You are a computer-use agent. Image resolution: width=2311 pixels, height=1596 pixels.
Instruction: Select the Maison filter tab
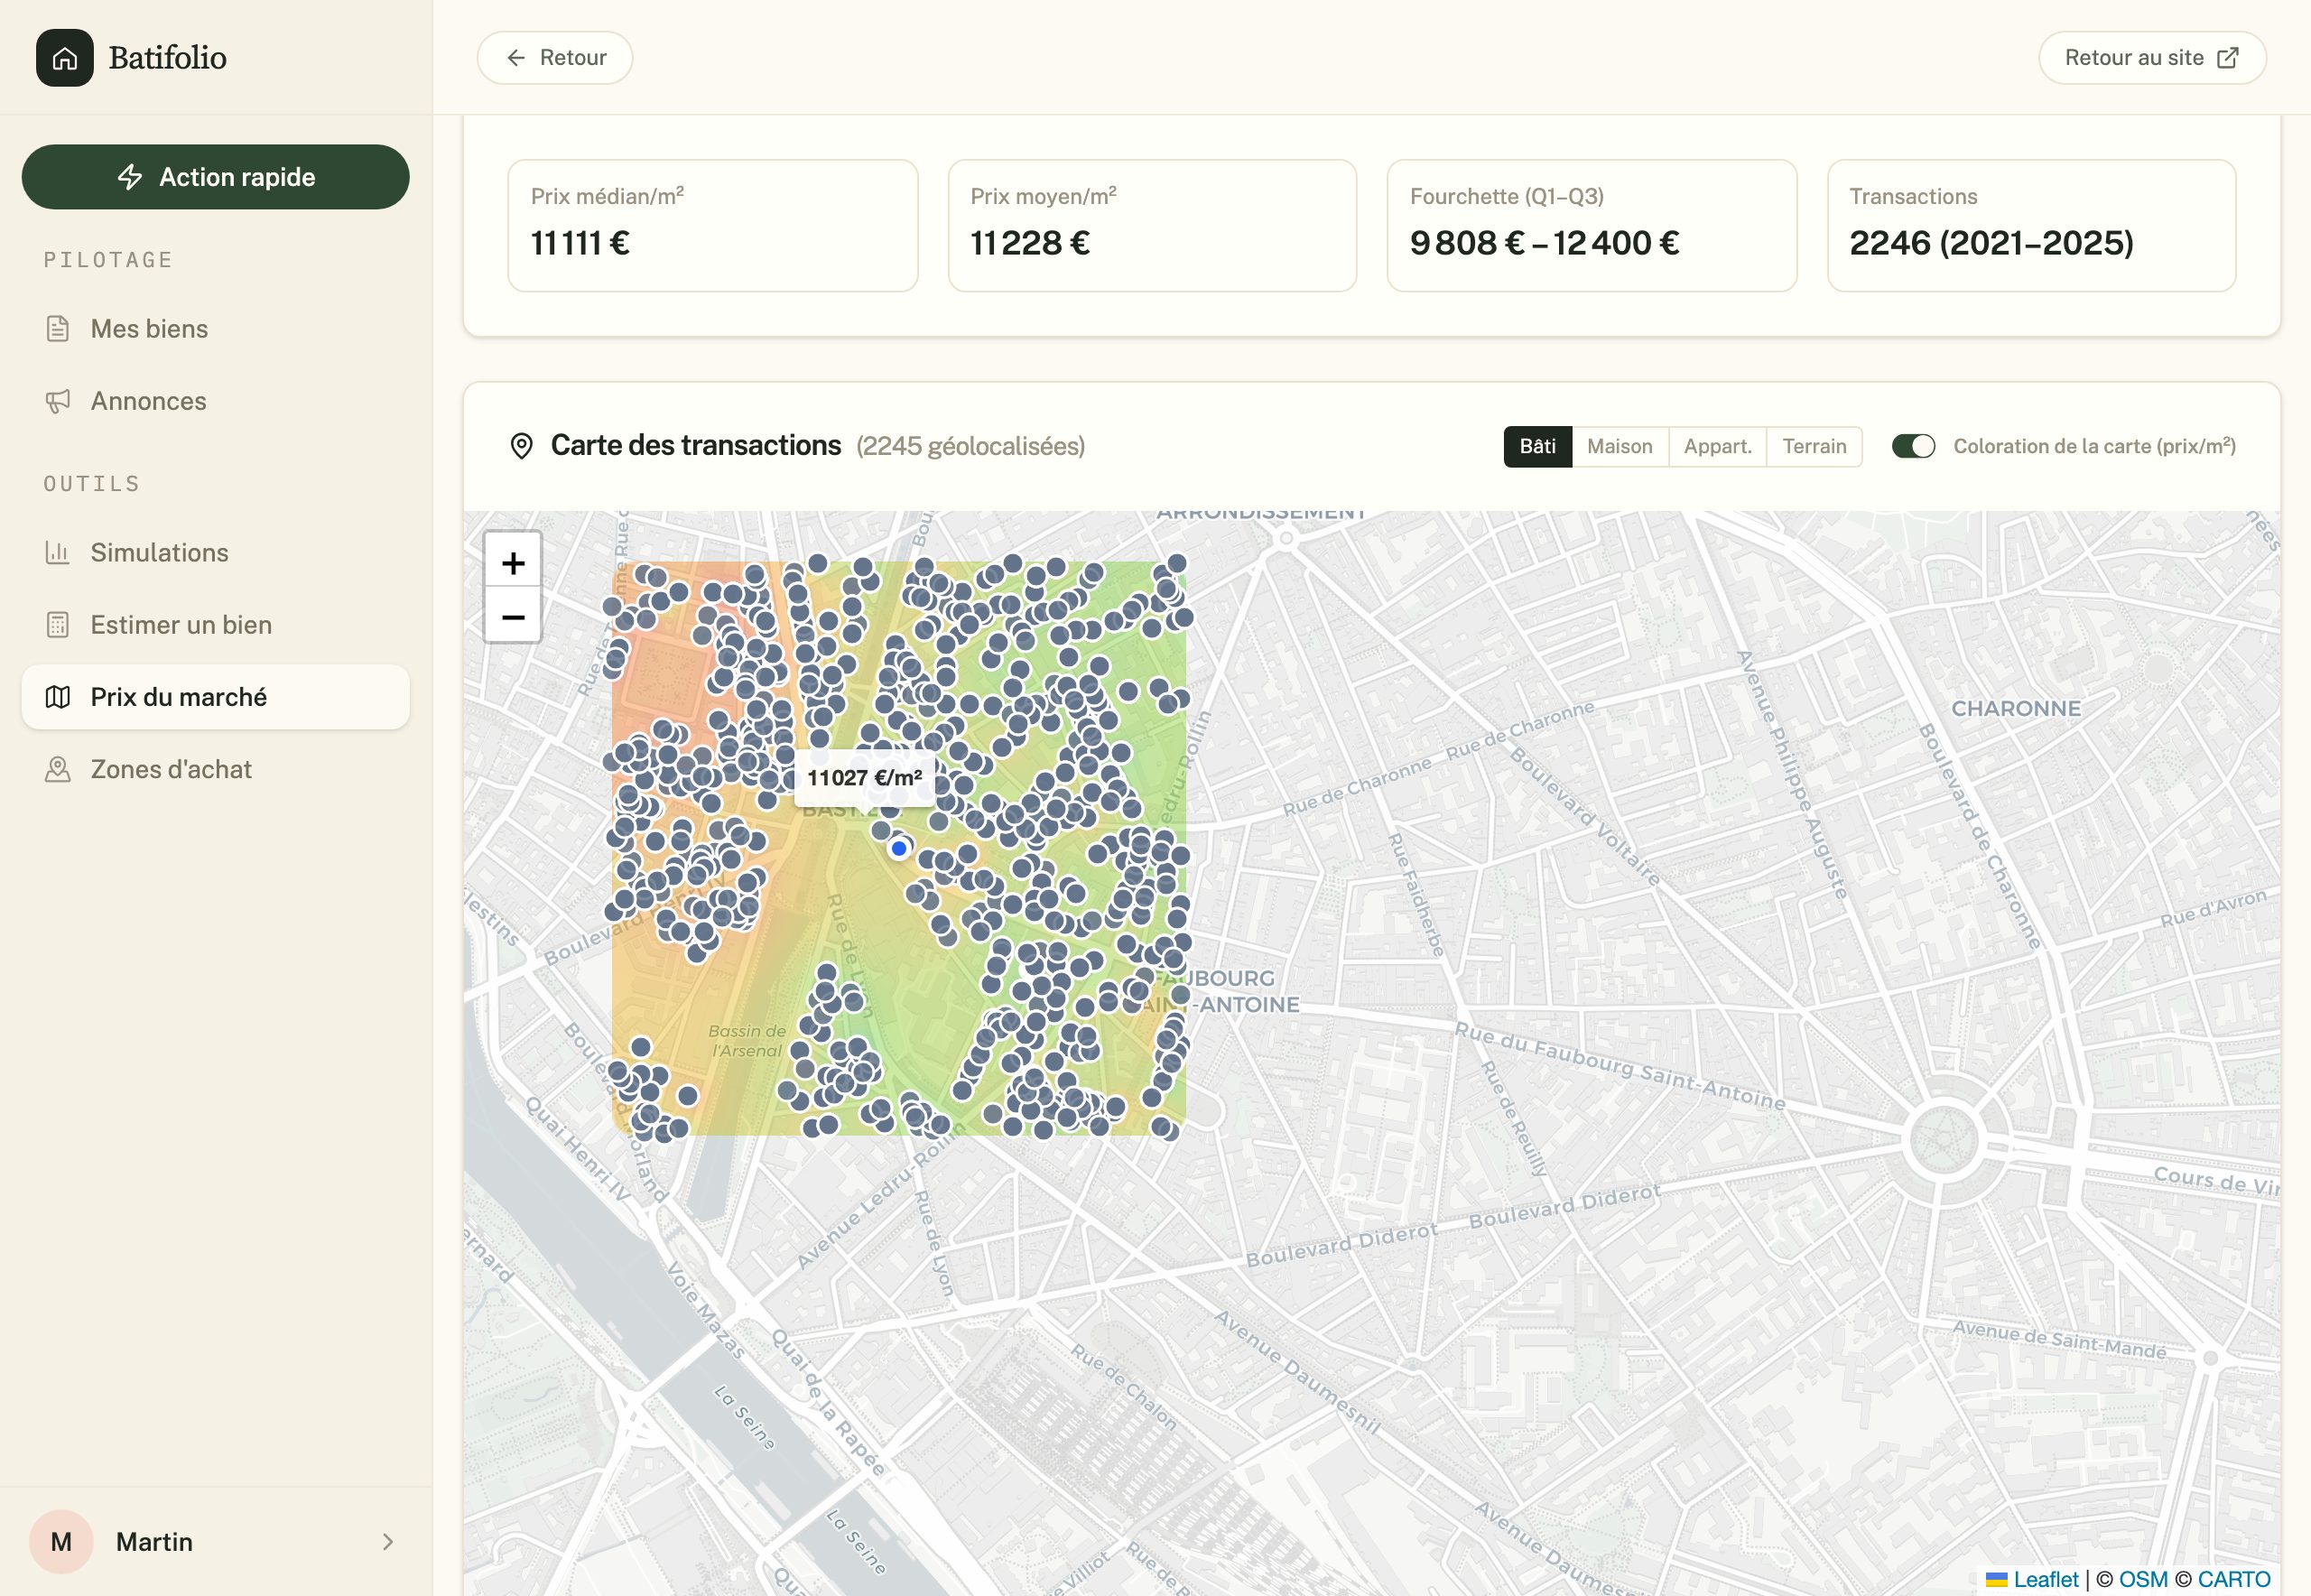tap(1620, 446)
